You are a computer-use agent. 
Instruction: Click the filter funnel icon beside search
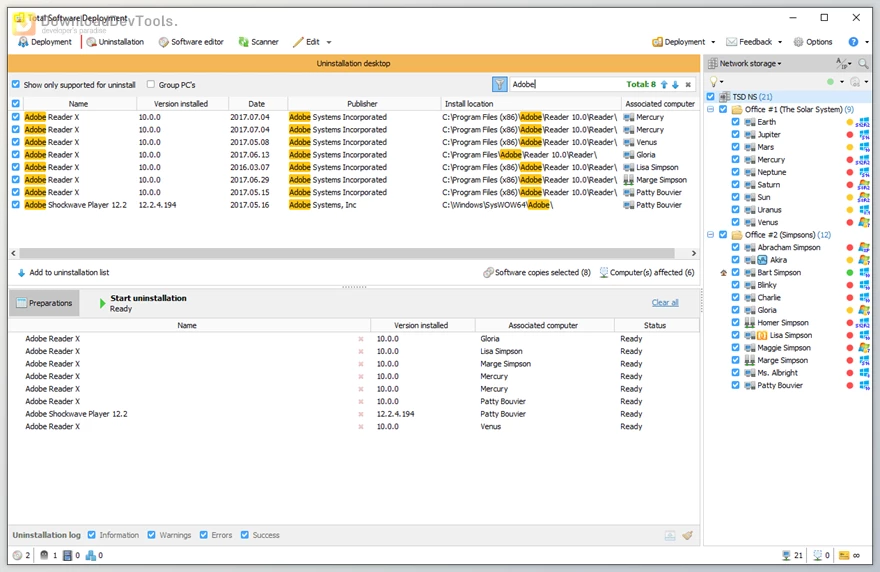[x=499, y=84]
